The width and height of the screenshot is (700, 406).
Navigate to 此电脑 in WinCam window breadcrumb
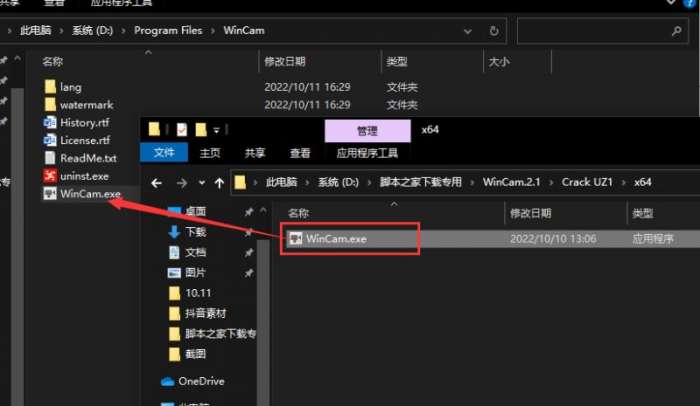tap(35, 30)
